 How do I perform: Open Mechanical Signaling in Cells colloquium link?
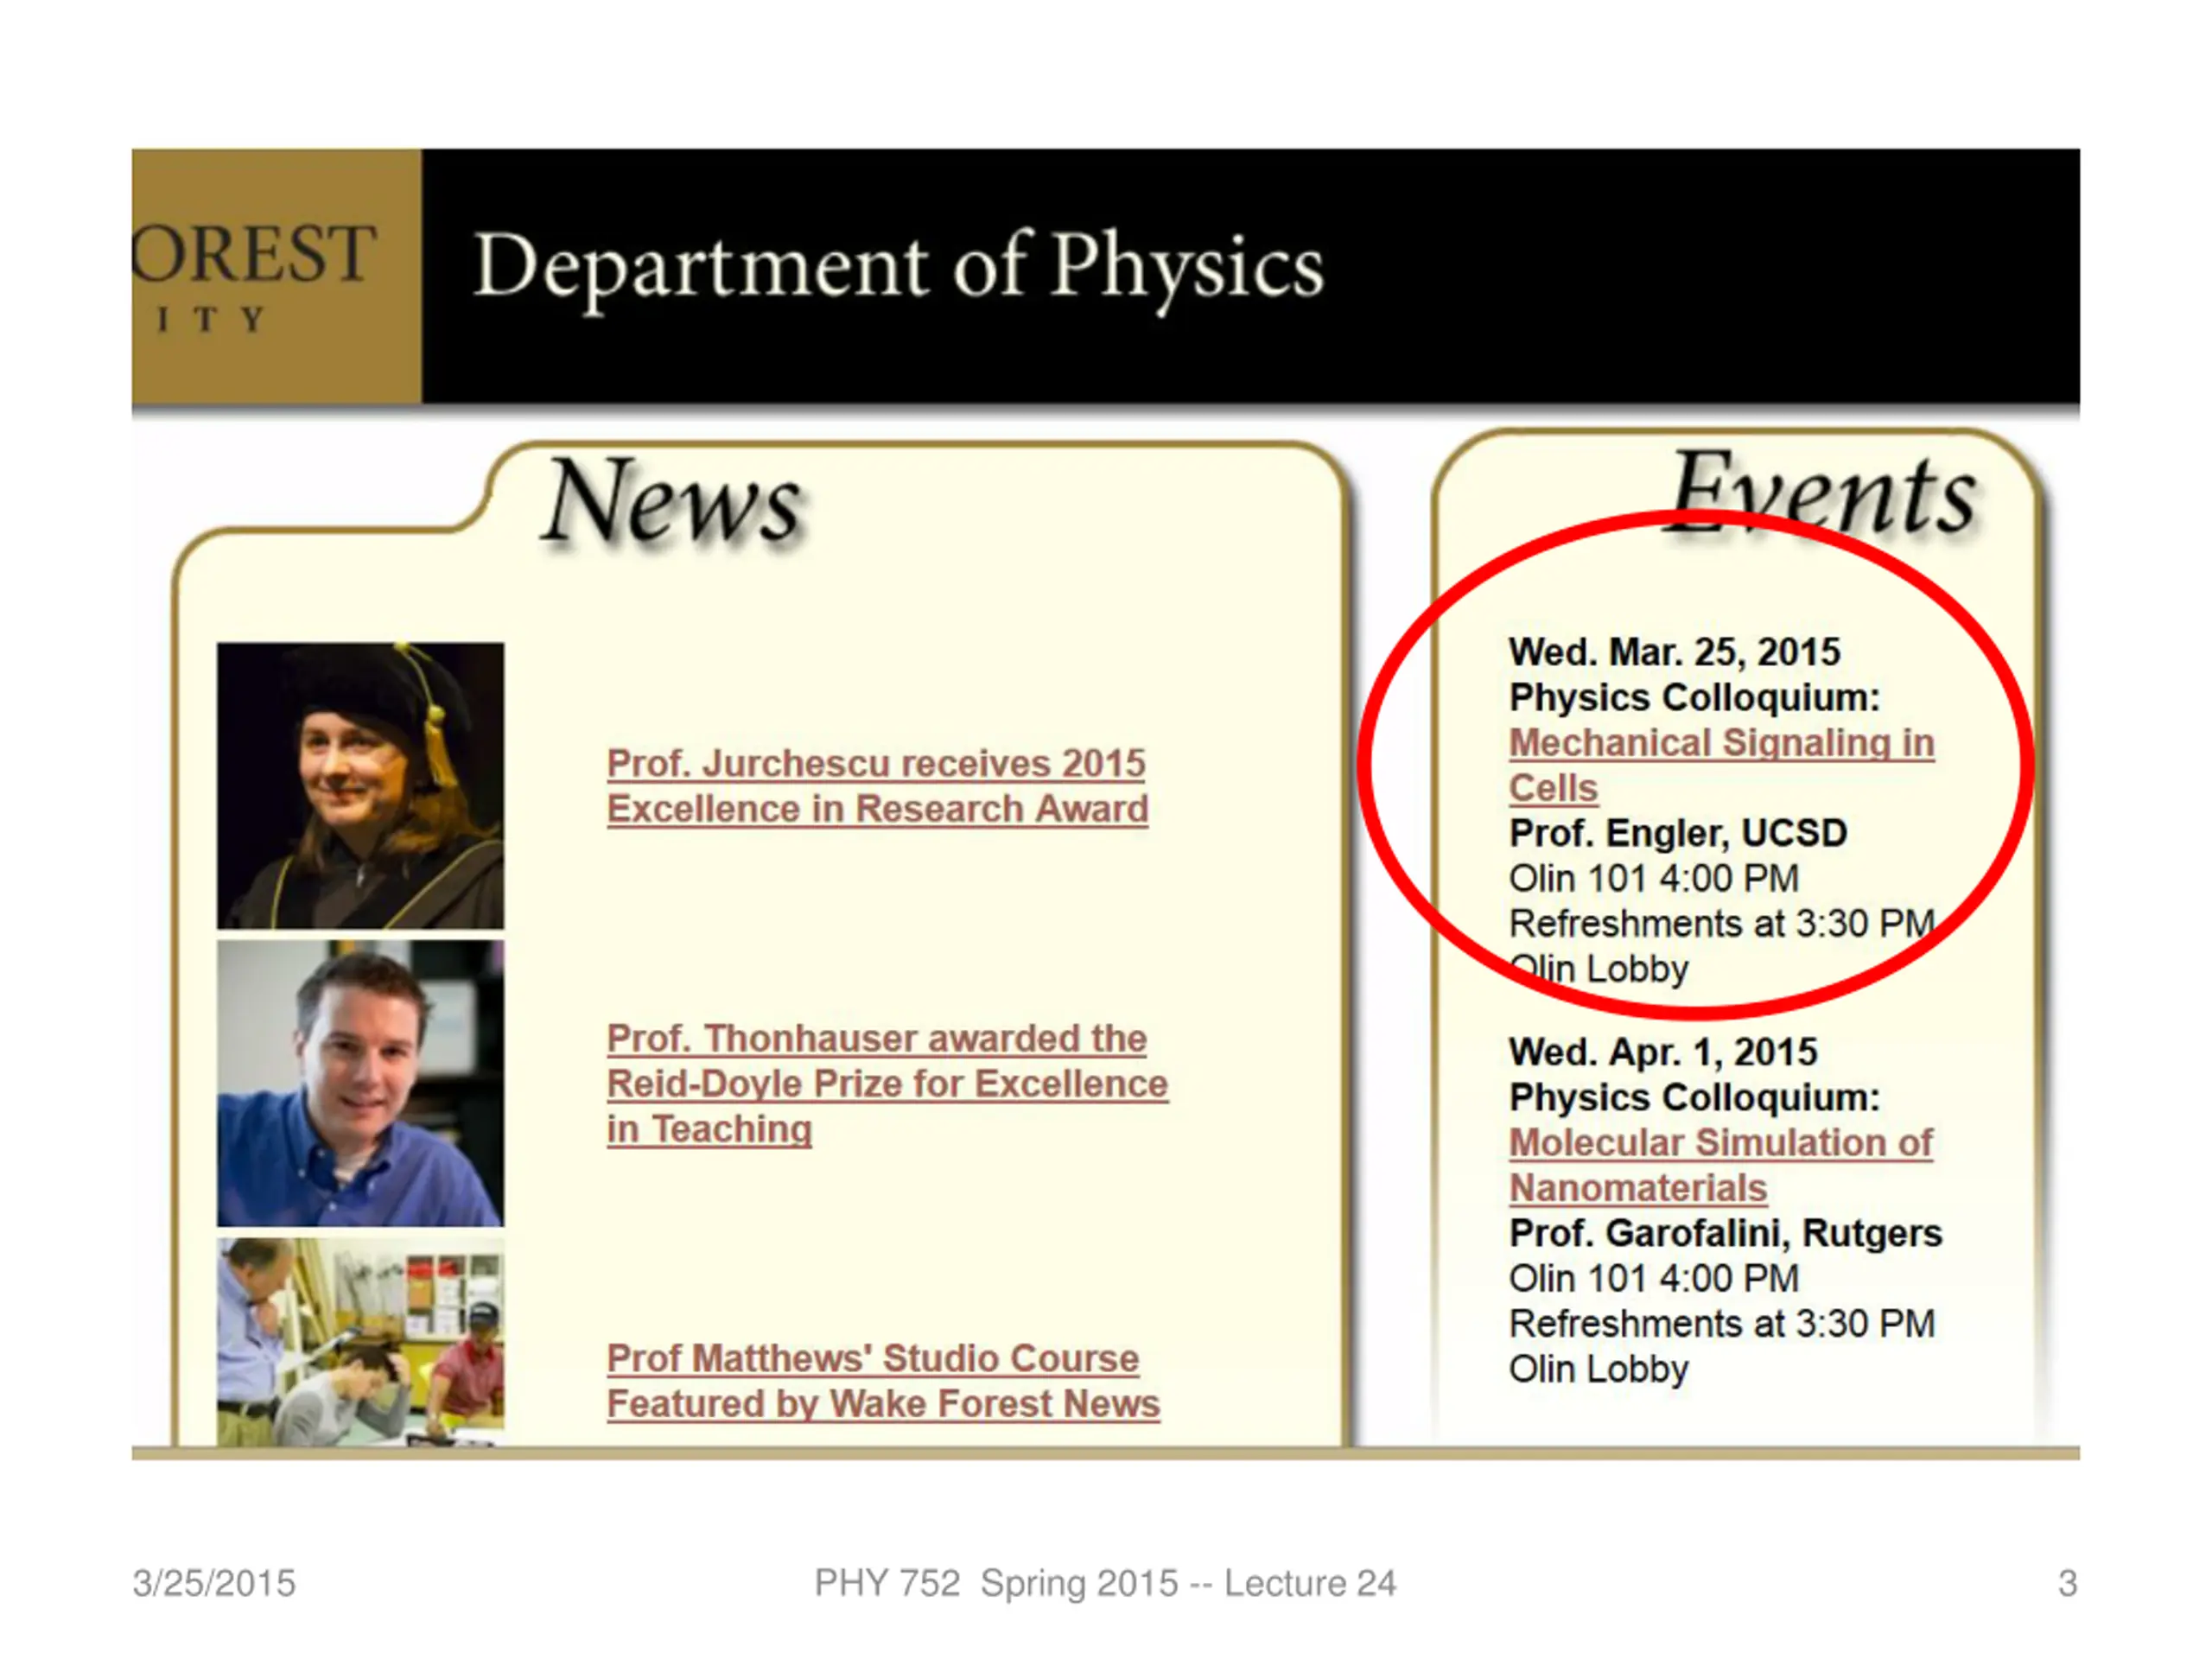coord(1721,765)
